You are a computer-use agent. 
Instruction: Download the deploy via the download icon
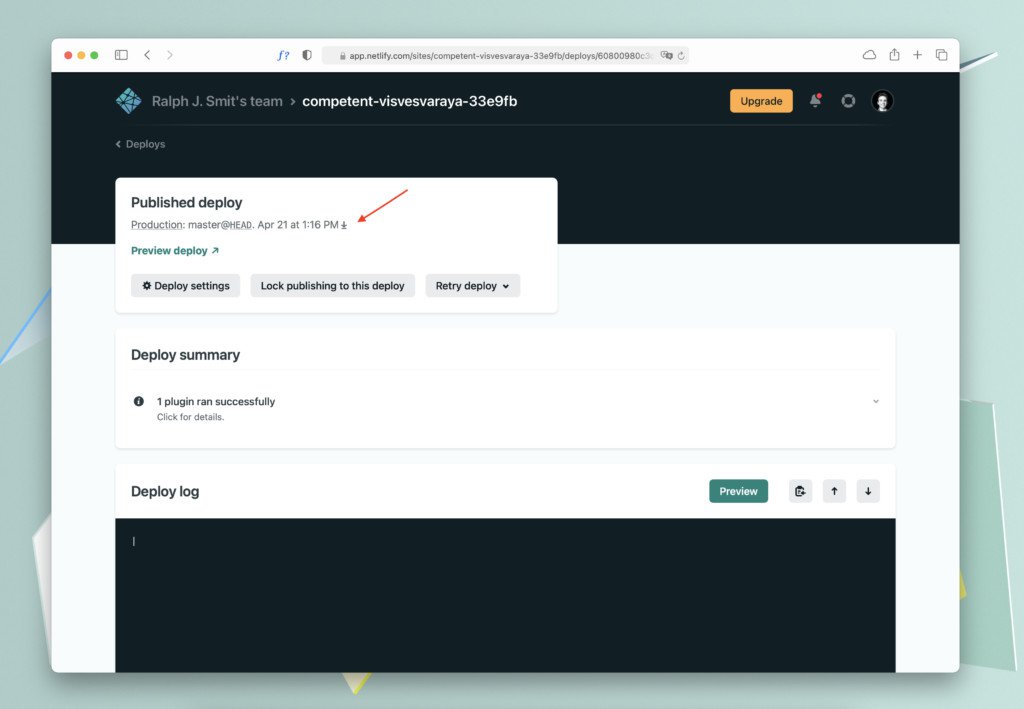(x=344, y=225)
